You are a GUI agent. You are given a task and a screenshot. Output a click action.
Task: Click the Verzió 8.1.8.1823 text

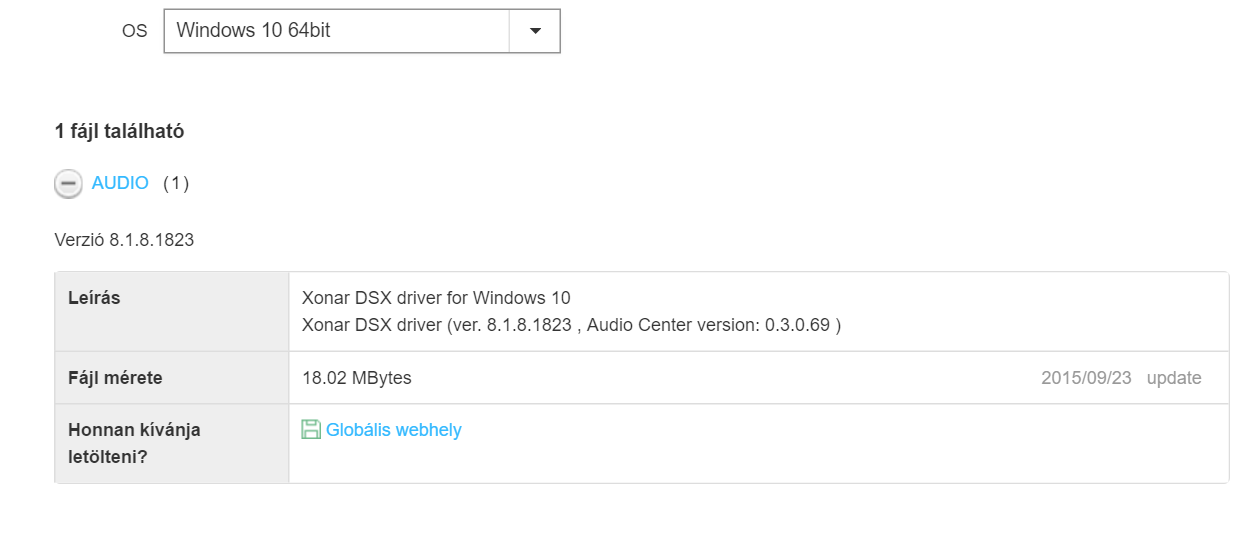tap(124, 240)
